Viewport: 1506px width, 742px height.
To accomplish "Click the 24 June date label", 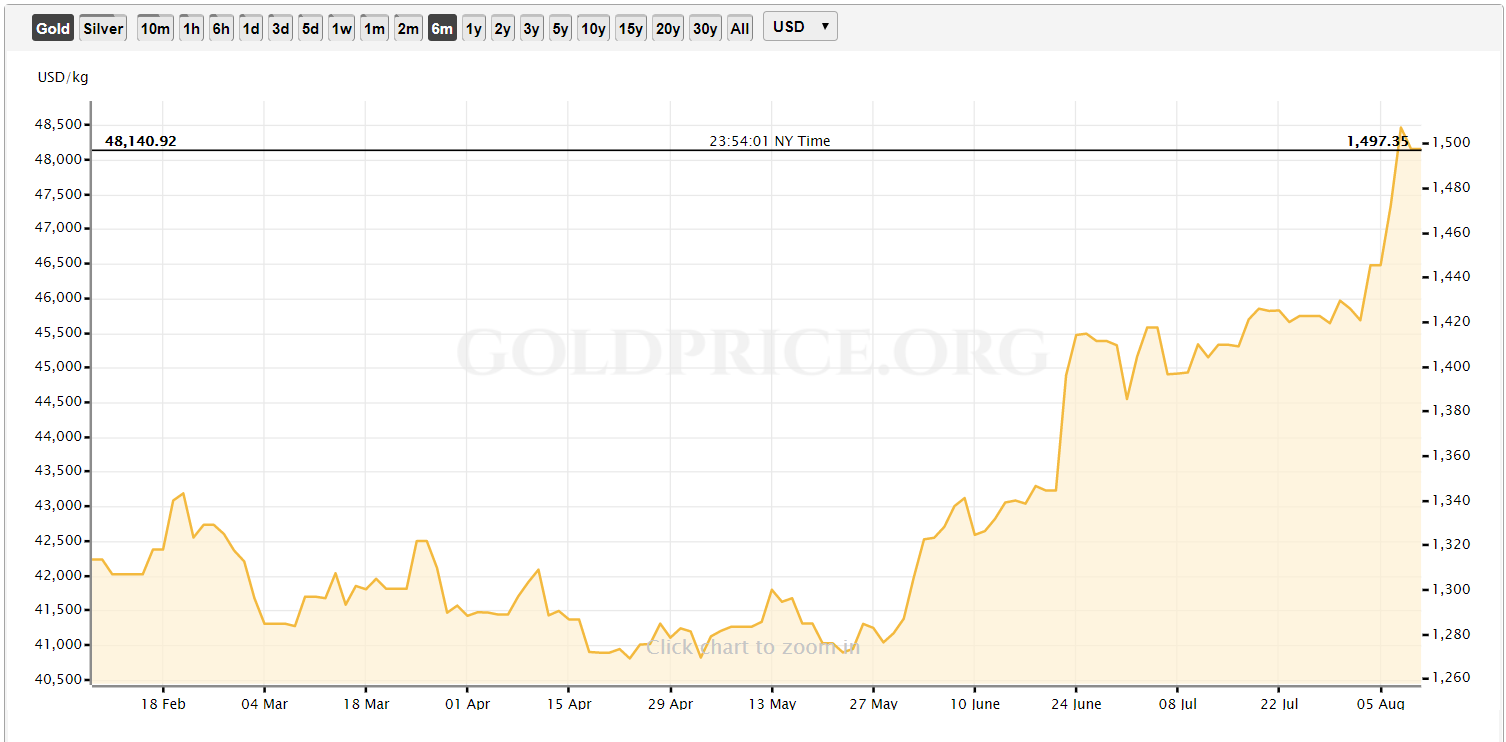I will [1076, 704].
